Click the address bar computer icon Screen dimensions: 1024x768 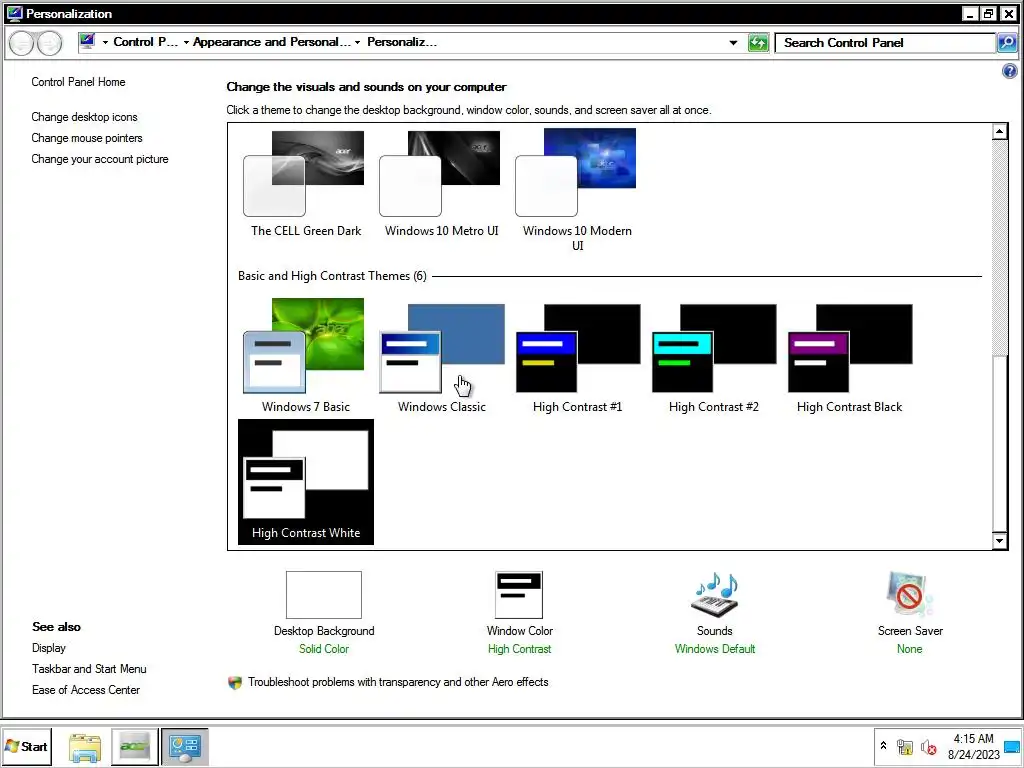87,42
